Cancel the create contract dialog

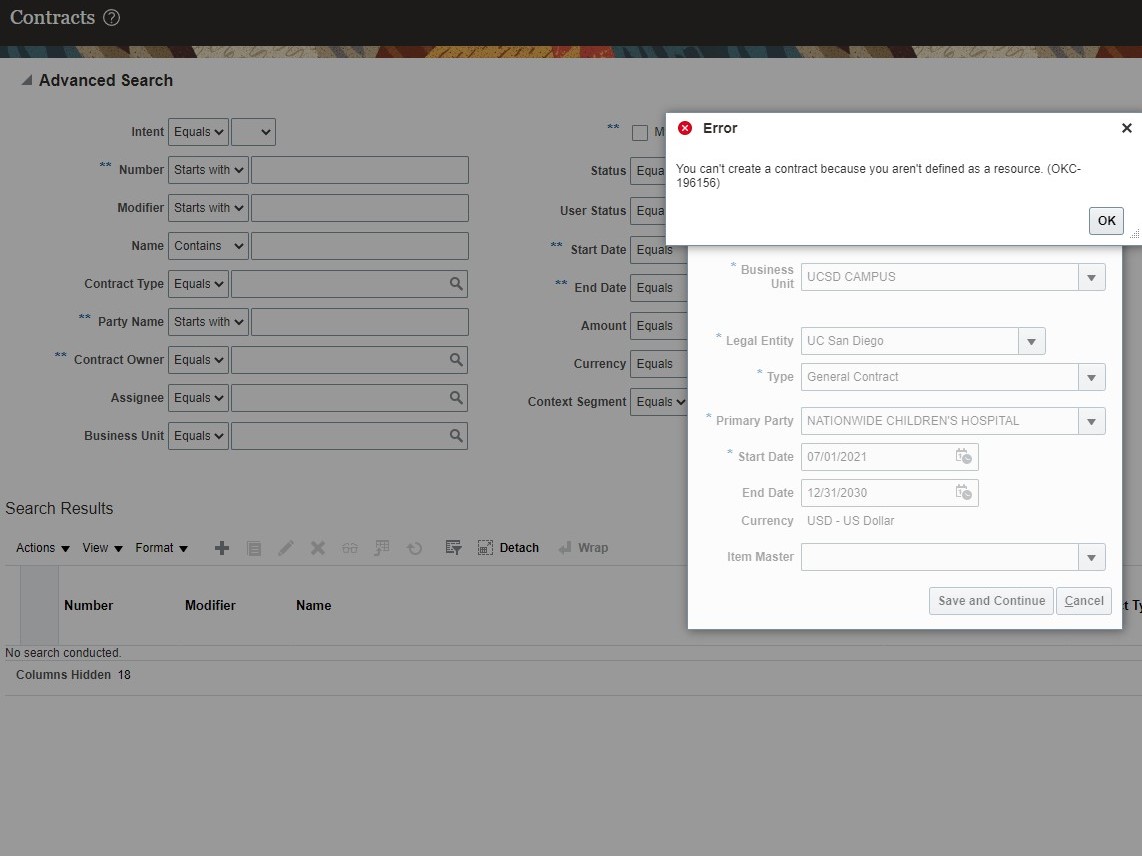coord(1084,601)
